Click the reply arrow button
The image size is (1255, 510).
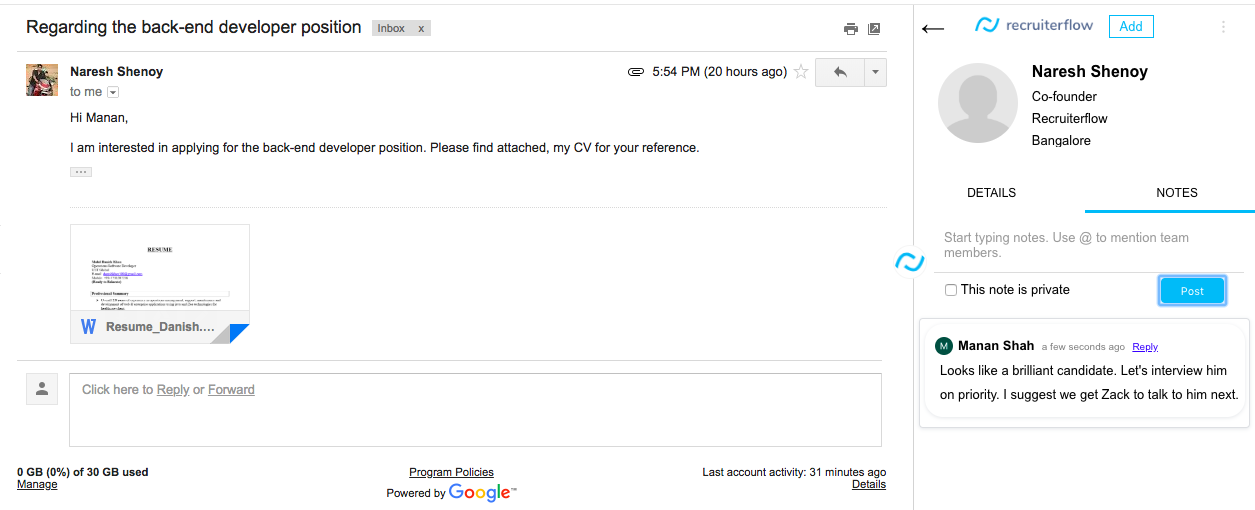tap(840, 73)
